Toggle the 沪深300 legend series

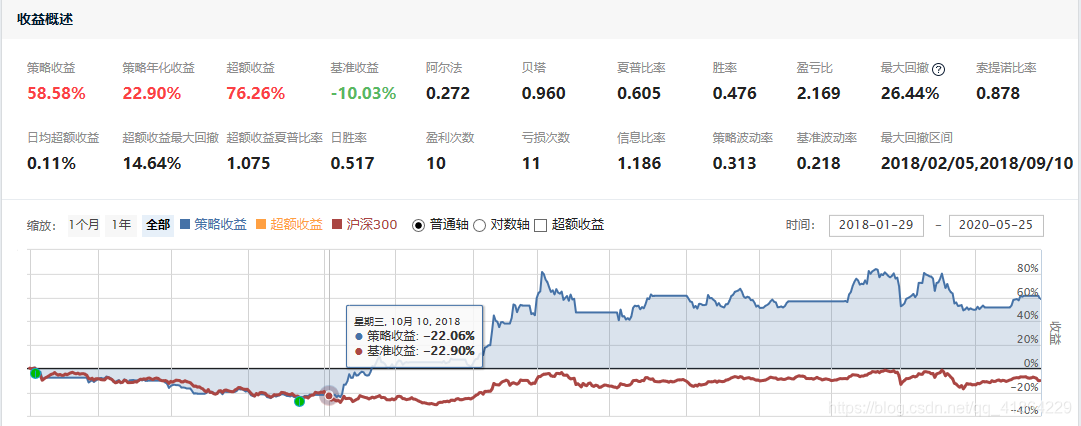point(364,225)
